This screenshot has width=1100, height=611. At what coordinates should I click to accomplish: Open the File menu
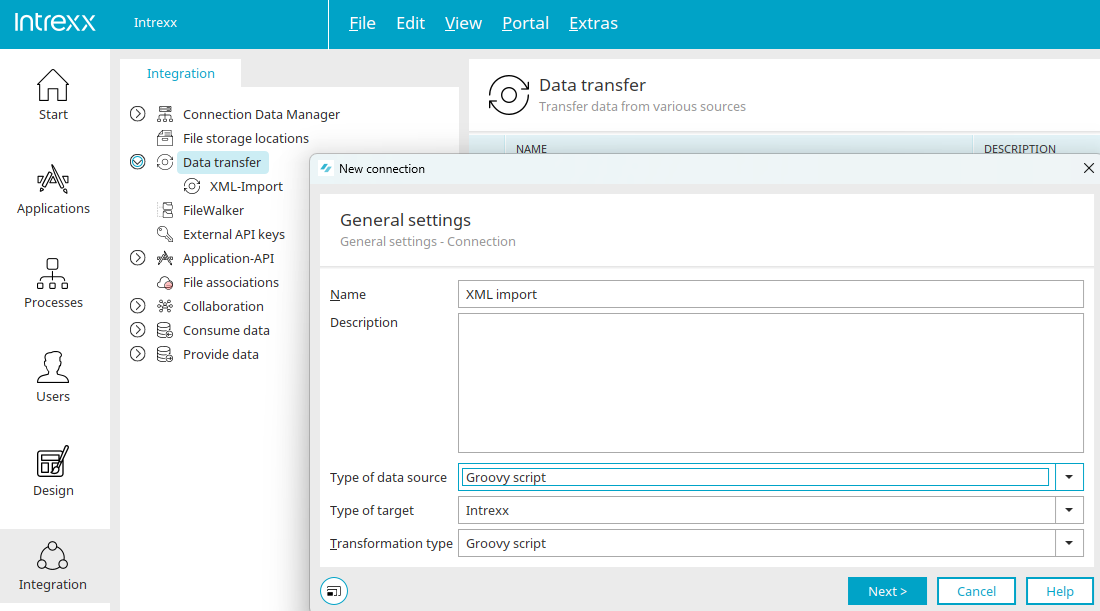point(362,23)
